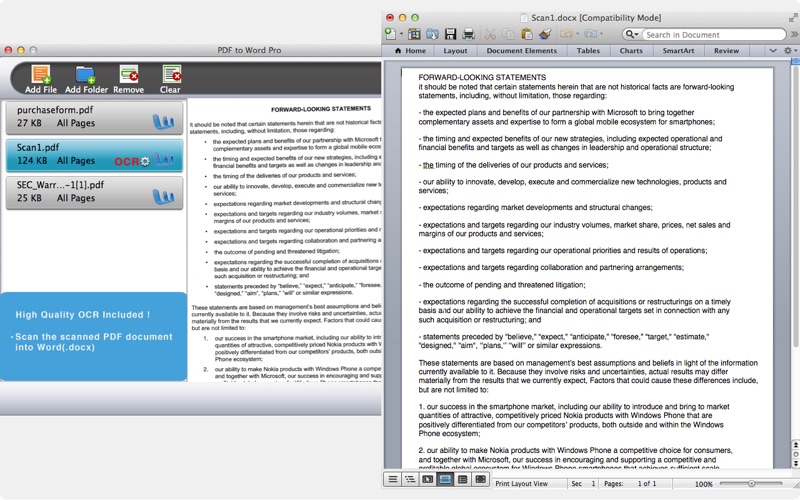This screenshot has height=500, width=800.
Task: Switch to the Layout ribbon tab
Action: point(455,51)
